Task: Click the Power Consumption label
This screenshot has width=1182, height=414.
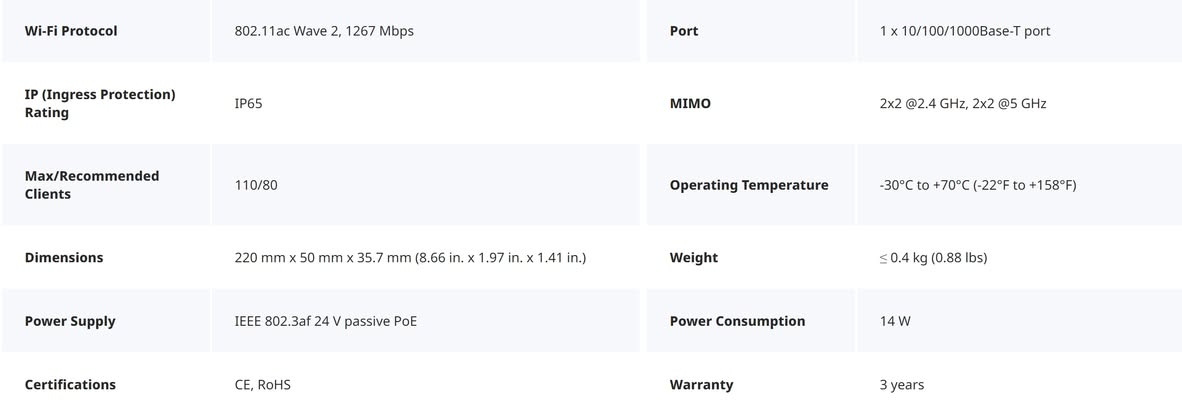Action: point(737,321)
